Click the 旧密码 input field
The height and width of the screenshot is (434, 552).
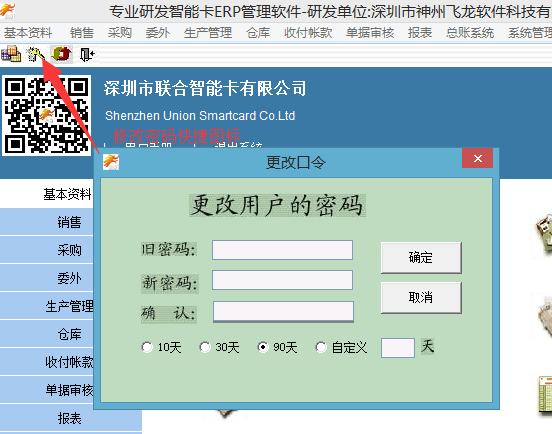pyautogui.click(x=282, y=250)
